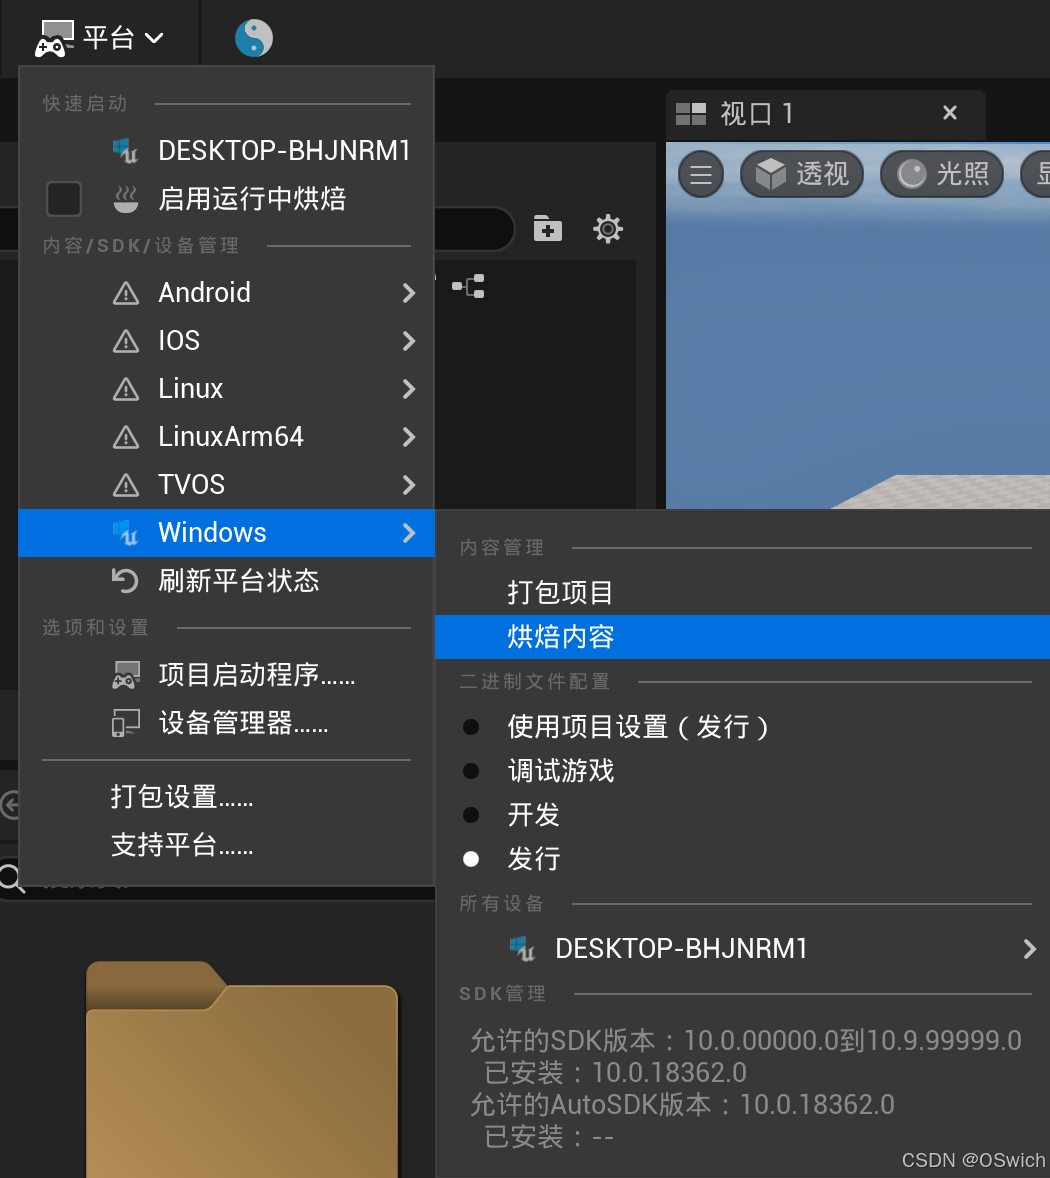The width and height of the screenshot is (1050, 1178).
Task: Close the 视口 1 viewport tab
Action: 950,113
